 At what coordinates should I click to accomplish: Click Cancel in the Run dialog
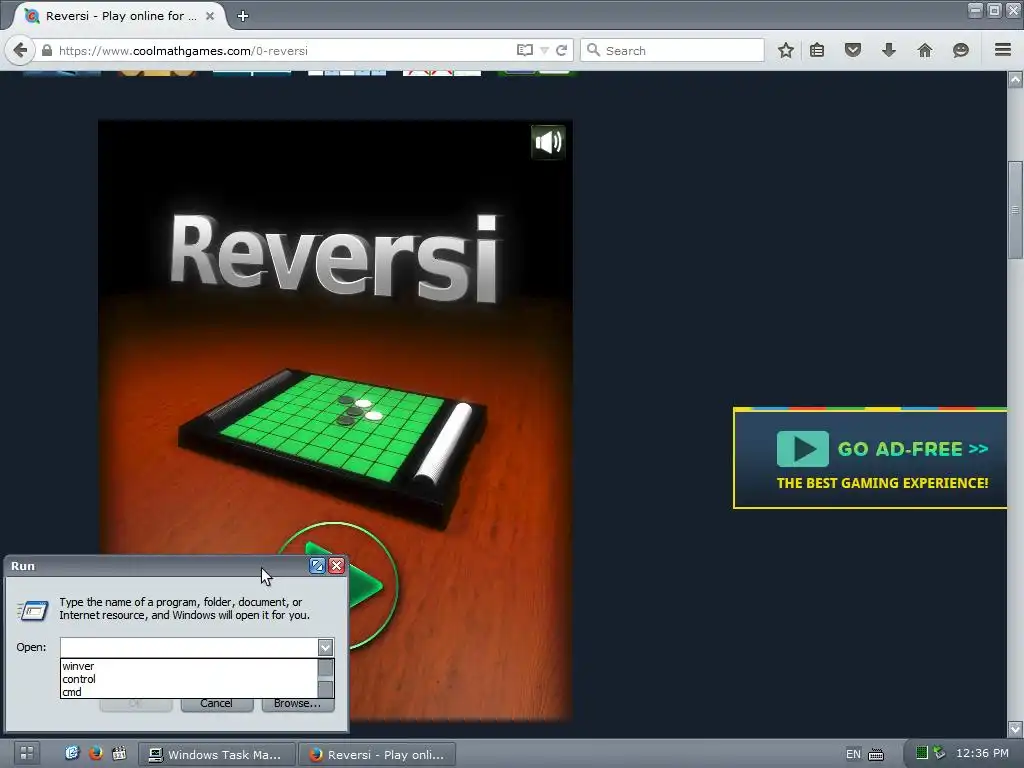click(217, 704)
